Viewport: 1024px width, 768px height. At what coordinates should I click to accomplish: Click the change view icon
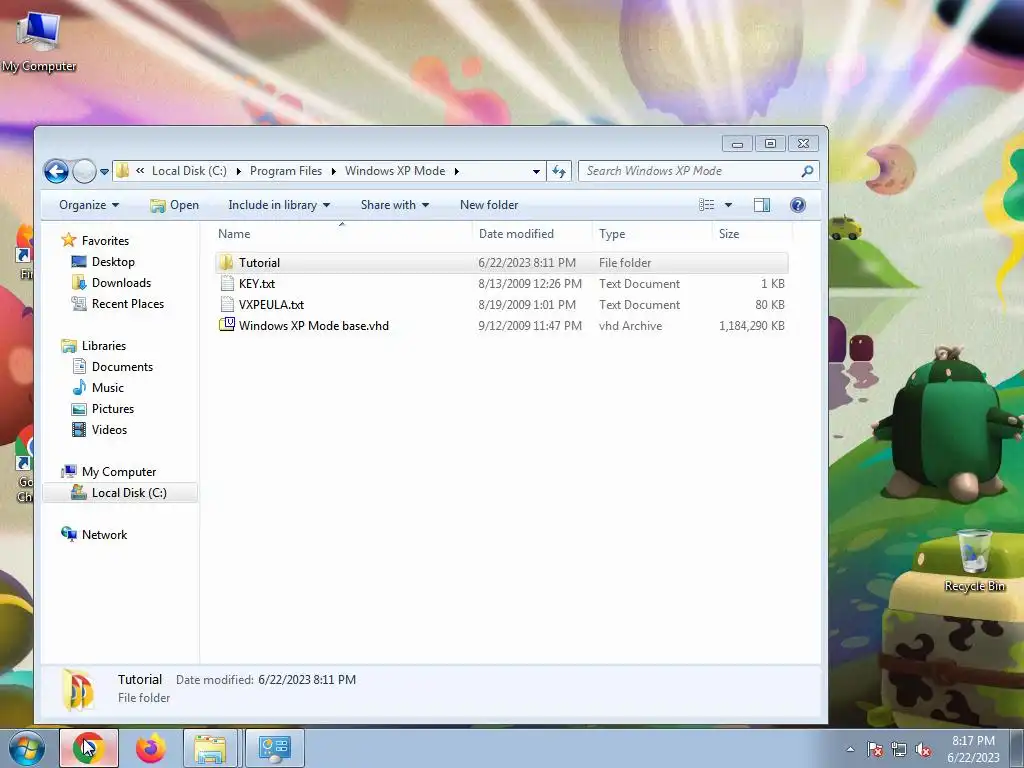point(707,205)
